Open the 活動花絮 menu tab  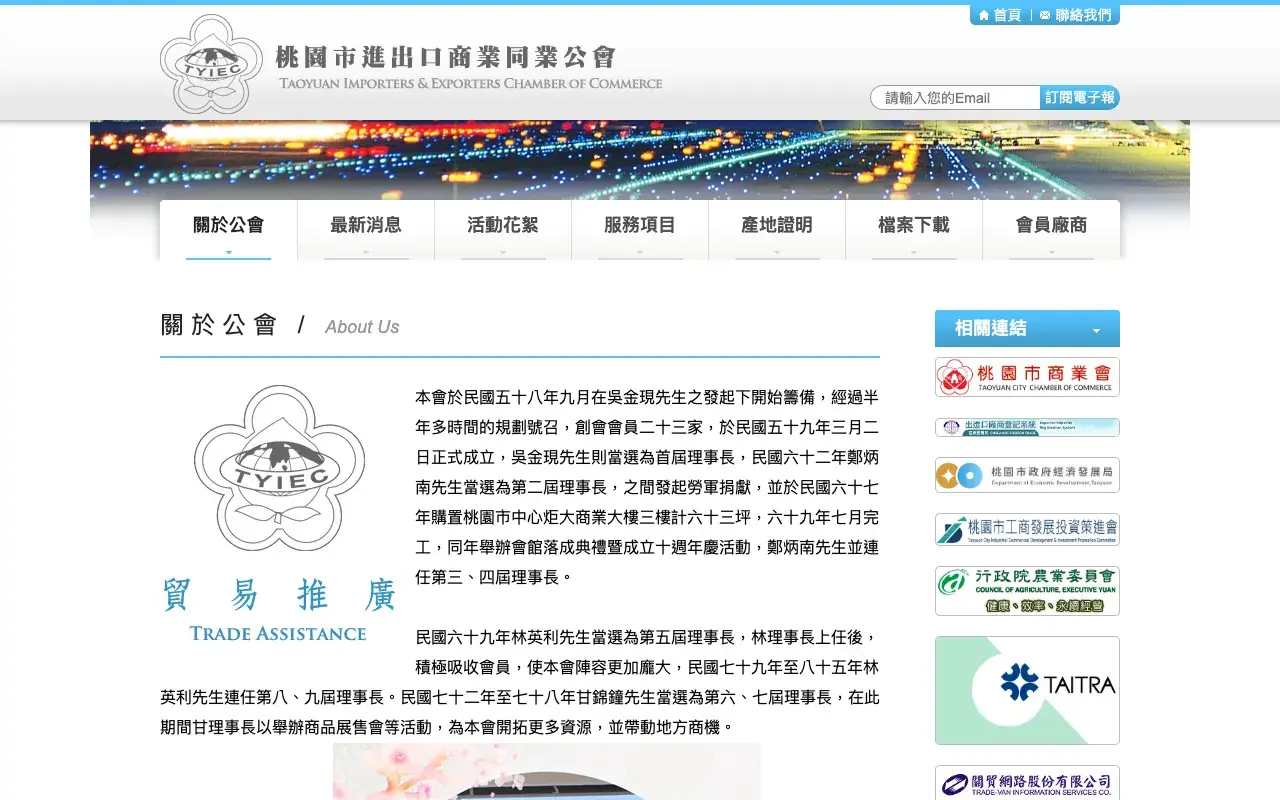click(x=503, y=230)
